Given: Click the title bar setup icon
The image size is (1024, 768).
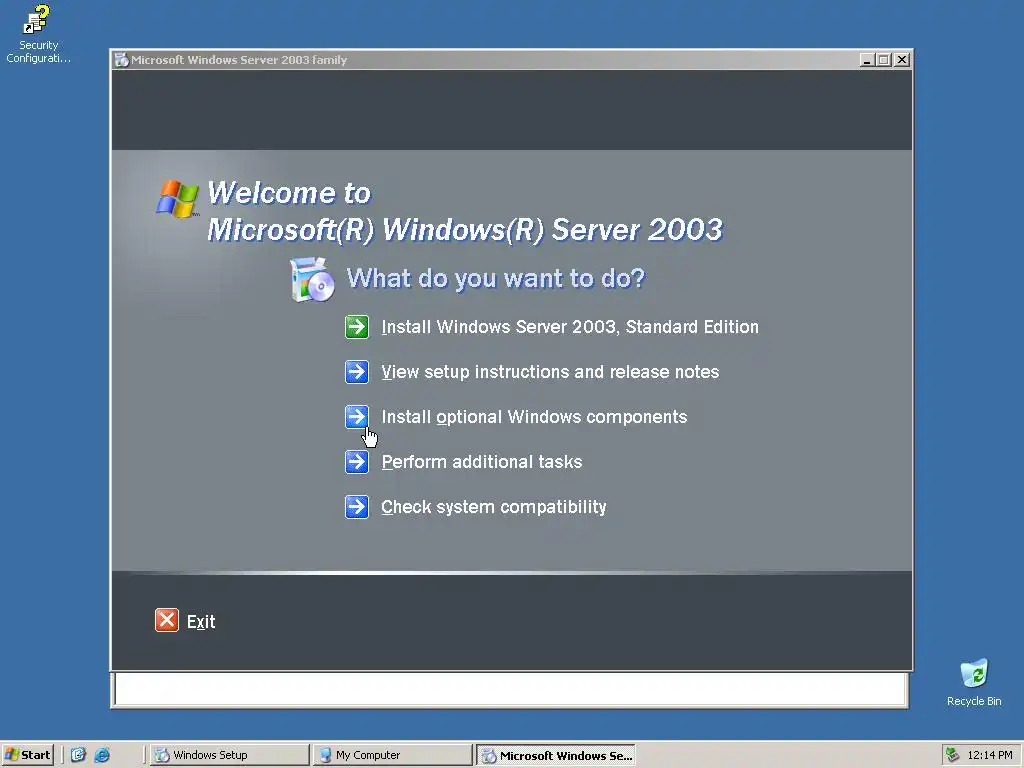Looking at the screenshot, I should tap(121, 60).
